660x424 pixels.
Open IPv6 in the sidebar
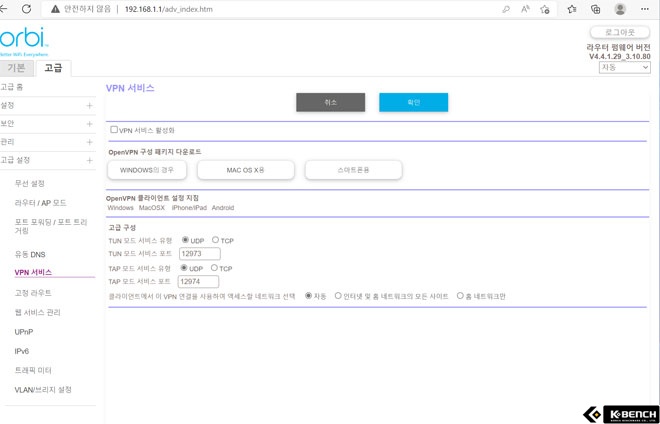pos(21,351)
